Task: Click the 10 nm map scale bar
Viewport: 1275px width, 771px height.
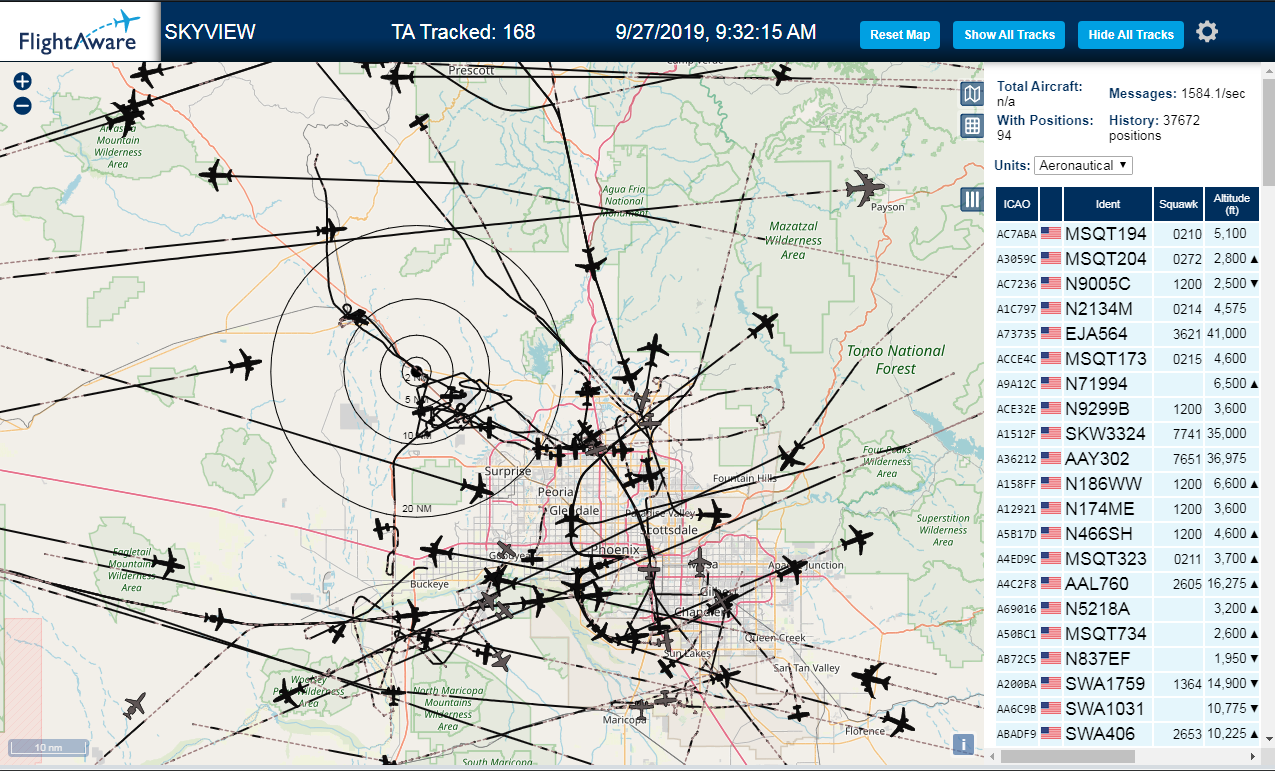Action: pos(50,747)
